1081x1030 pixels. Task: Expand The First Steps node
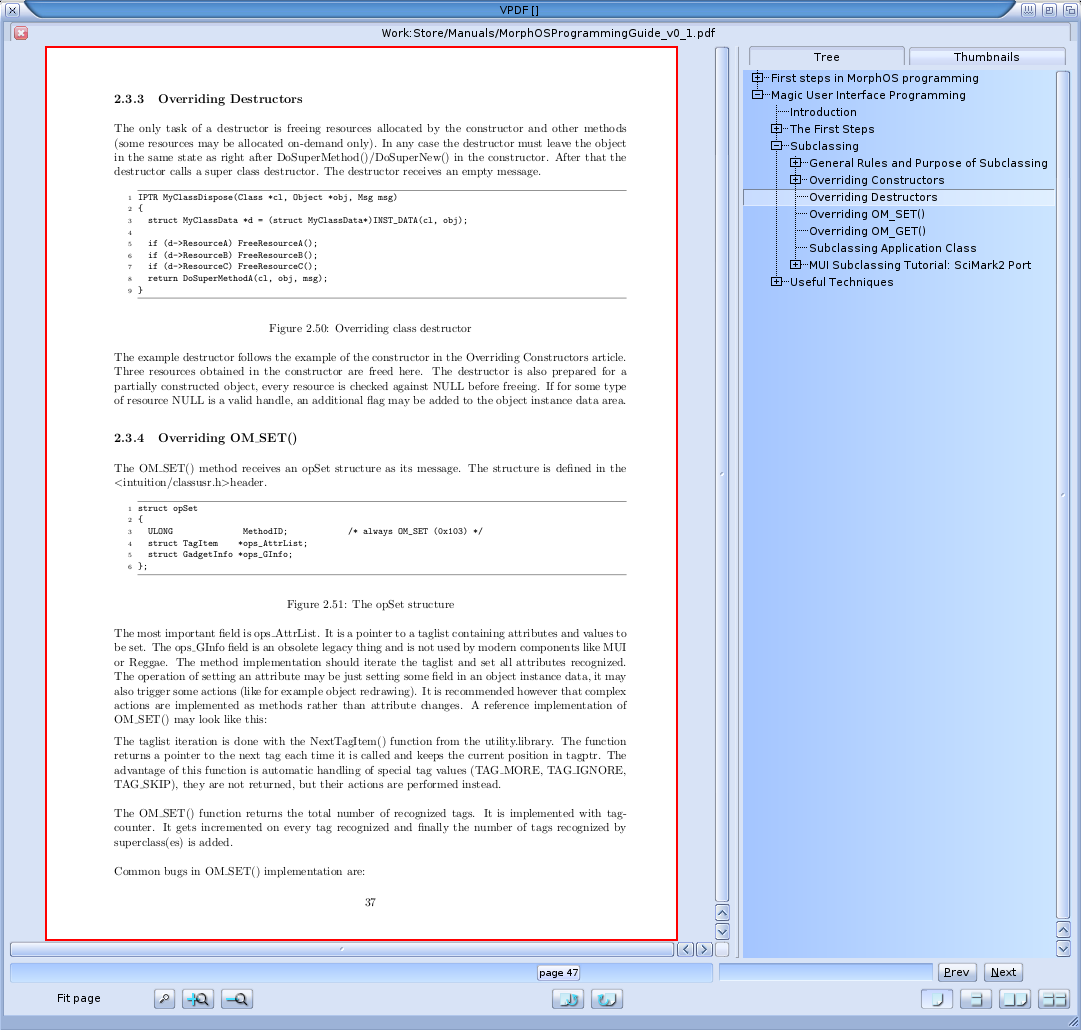777,129
